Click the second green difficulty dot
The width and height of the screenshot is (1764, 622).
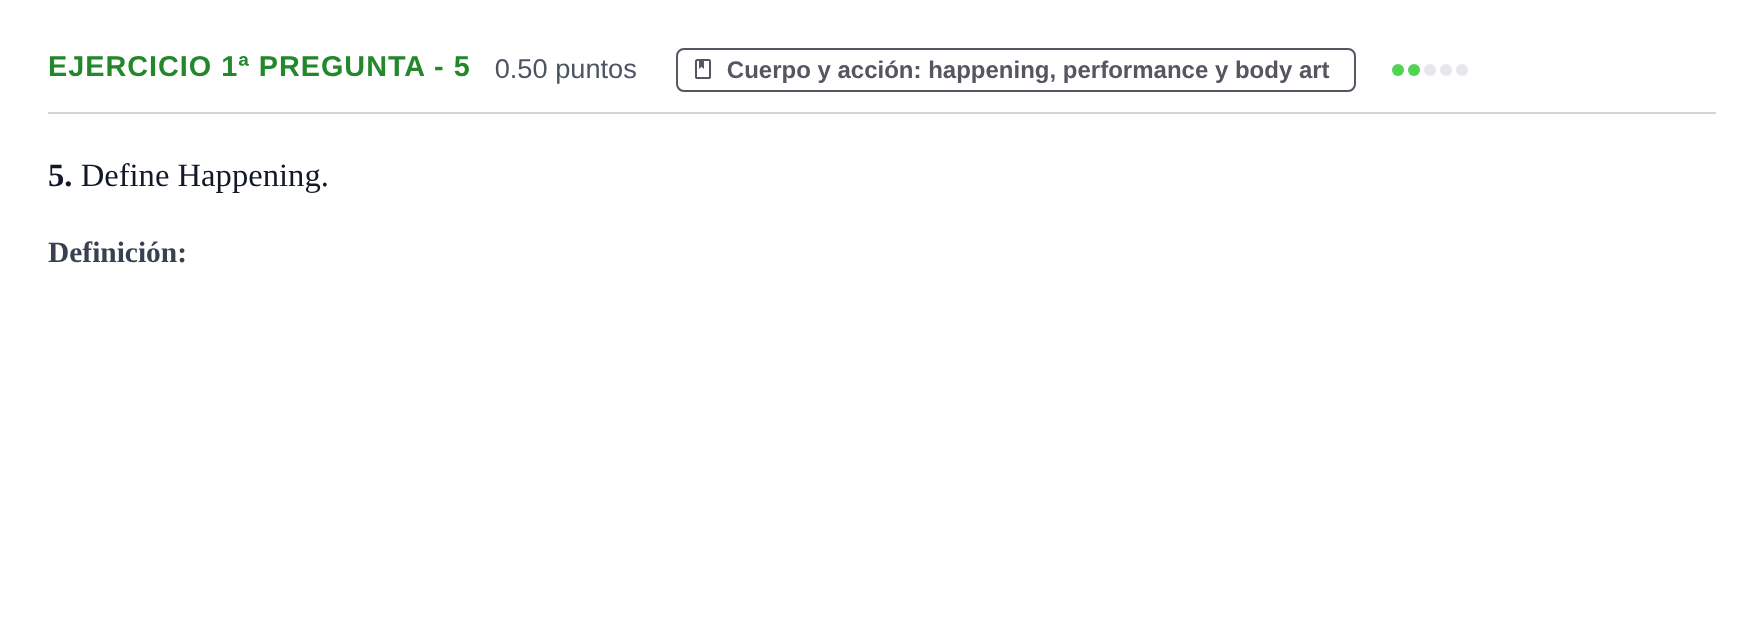tap(1414, 70)
